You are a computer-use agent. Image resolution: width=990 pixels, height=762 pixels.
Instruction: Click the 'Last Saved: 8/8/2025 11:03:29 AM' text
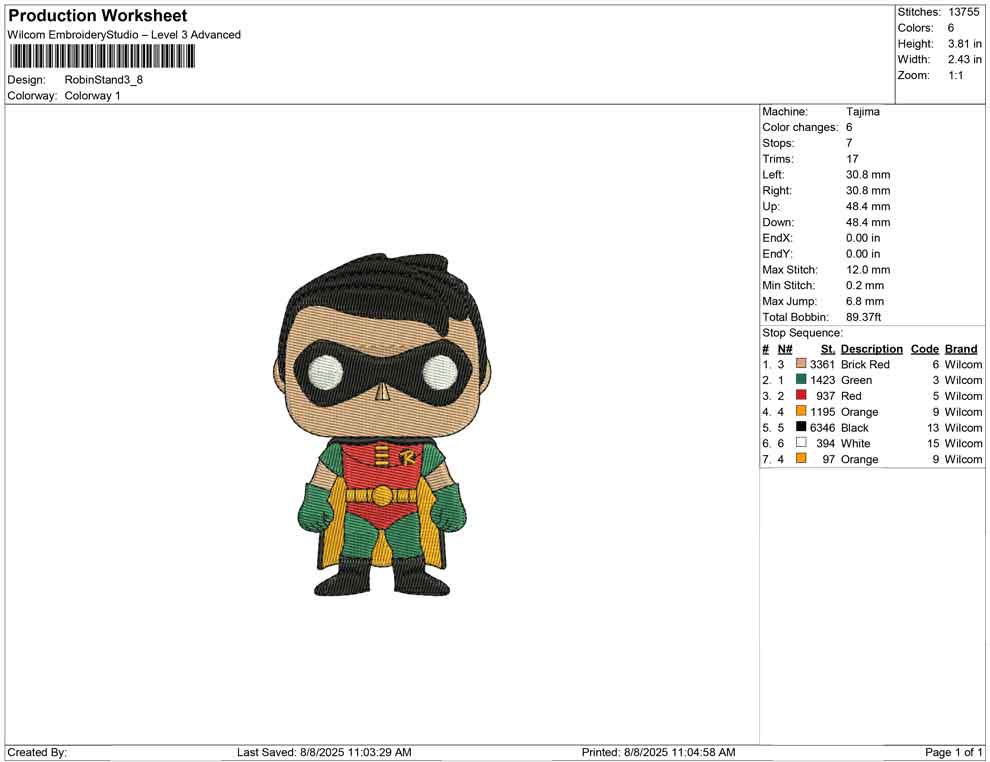(324, 752)
